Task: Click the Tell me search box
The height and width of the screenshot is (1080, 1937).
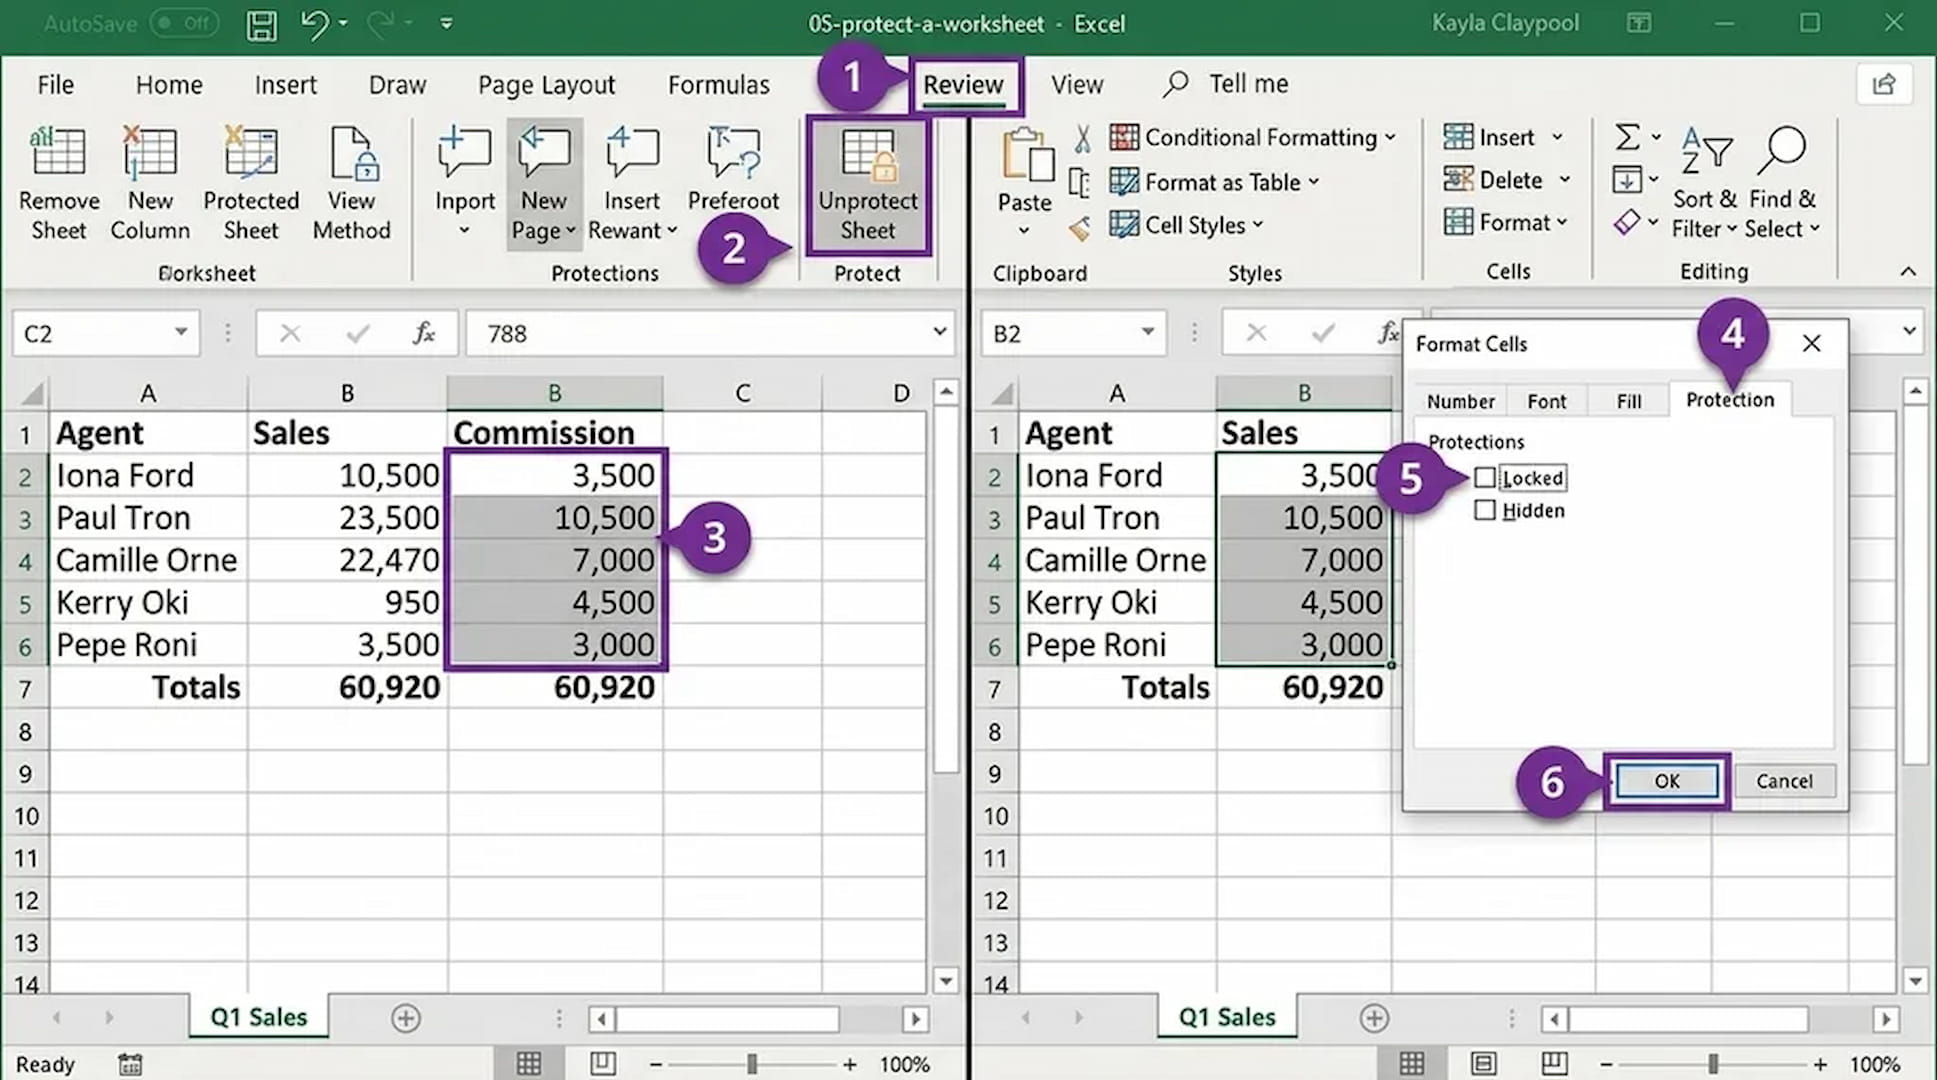Action: [x=1227, y=84]
